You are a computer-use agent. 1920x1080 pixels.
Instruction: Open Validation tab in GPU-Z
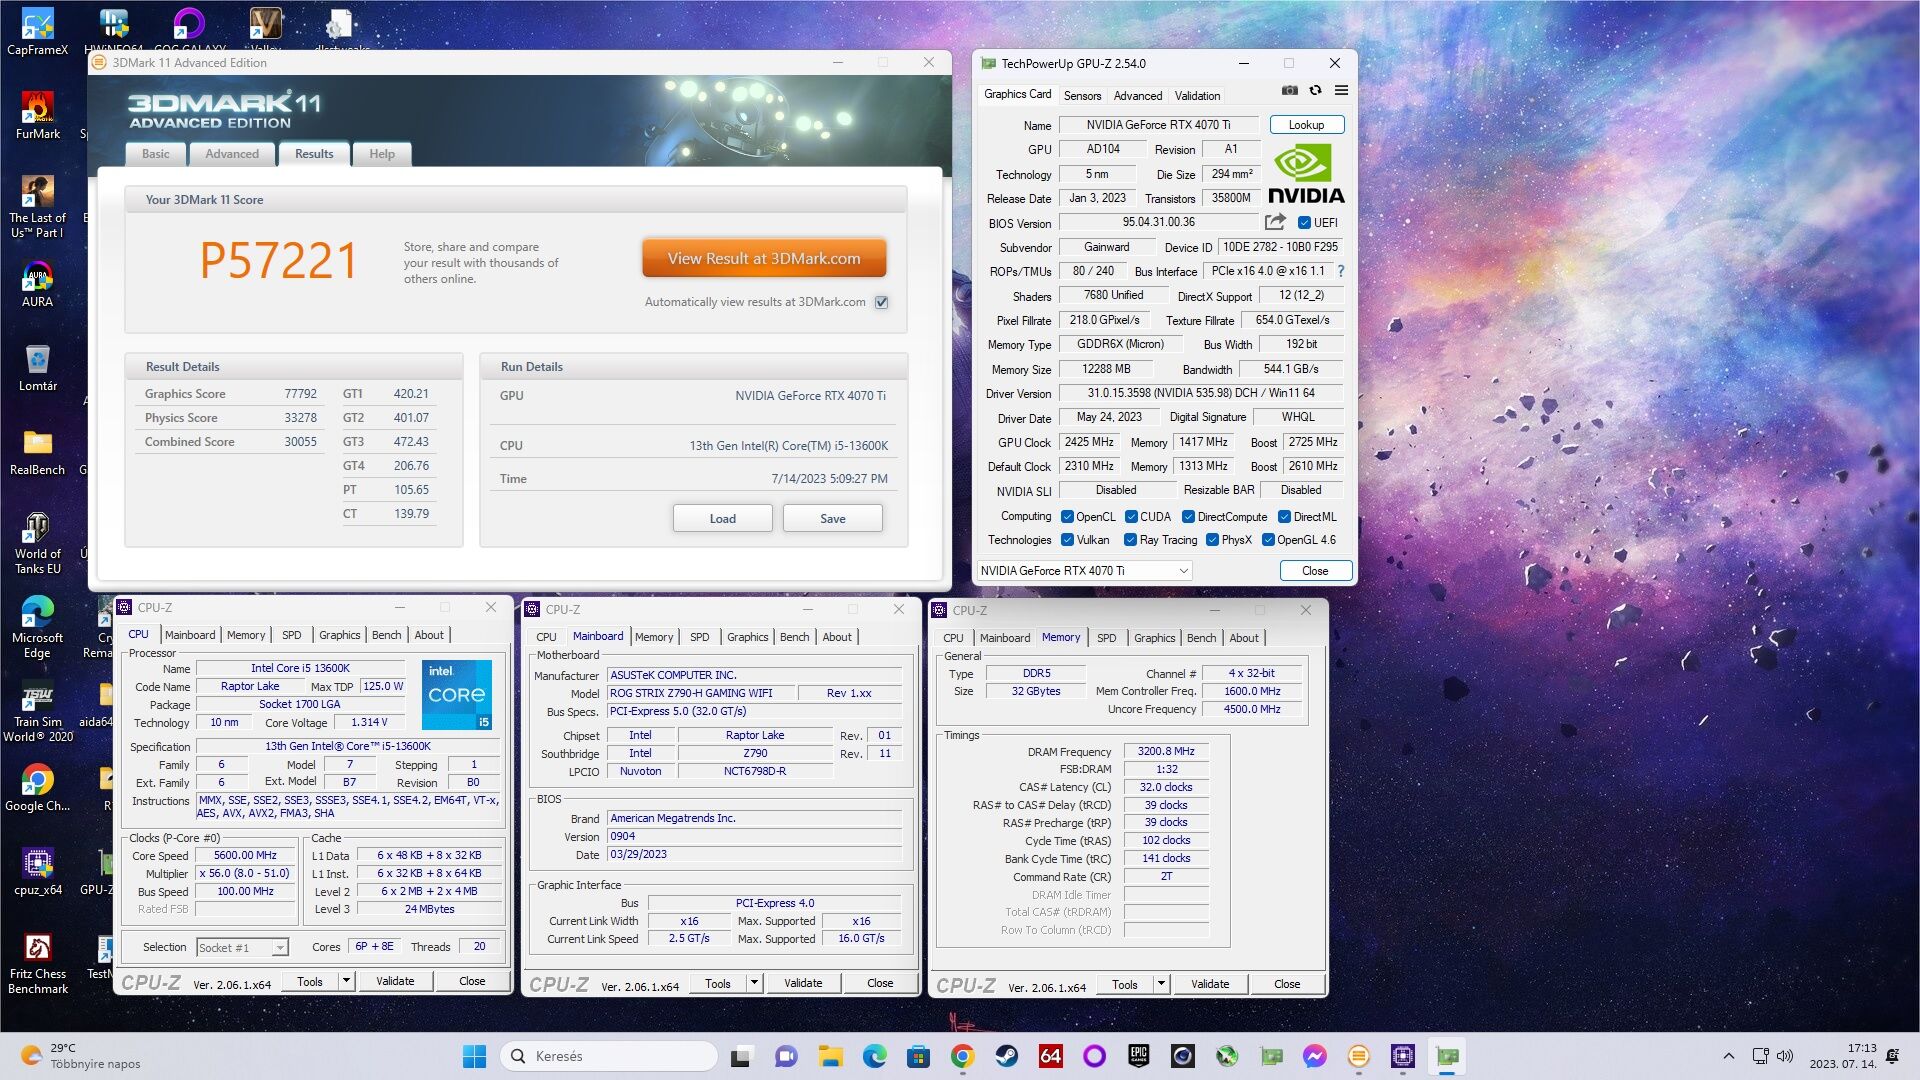[1197, 96]
